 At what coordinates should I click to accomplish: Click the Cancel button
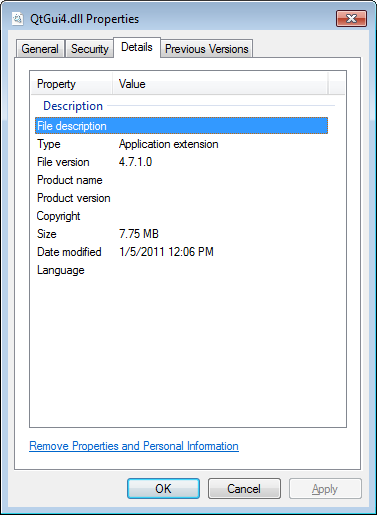coord(244,489)
